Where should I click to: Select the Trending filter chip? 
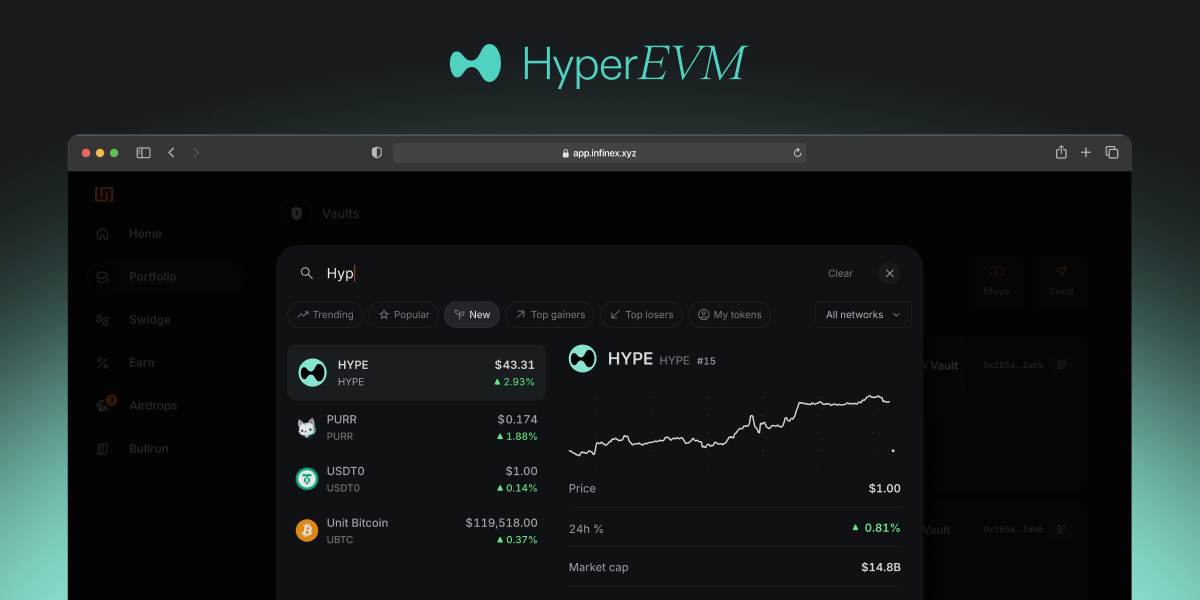coord(325,315)
